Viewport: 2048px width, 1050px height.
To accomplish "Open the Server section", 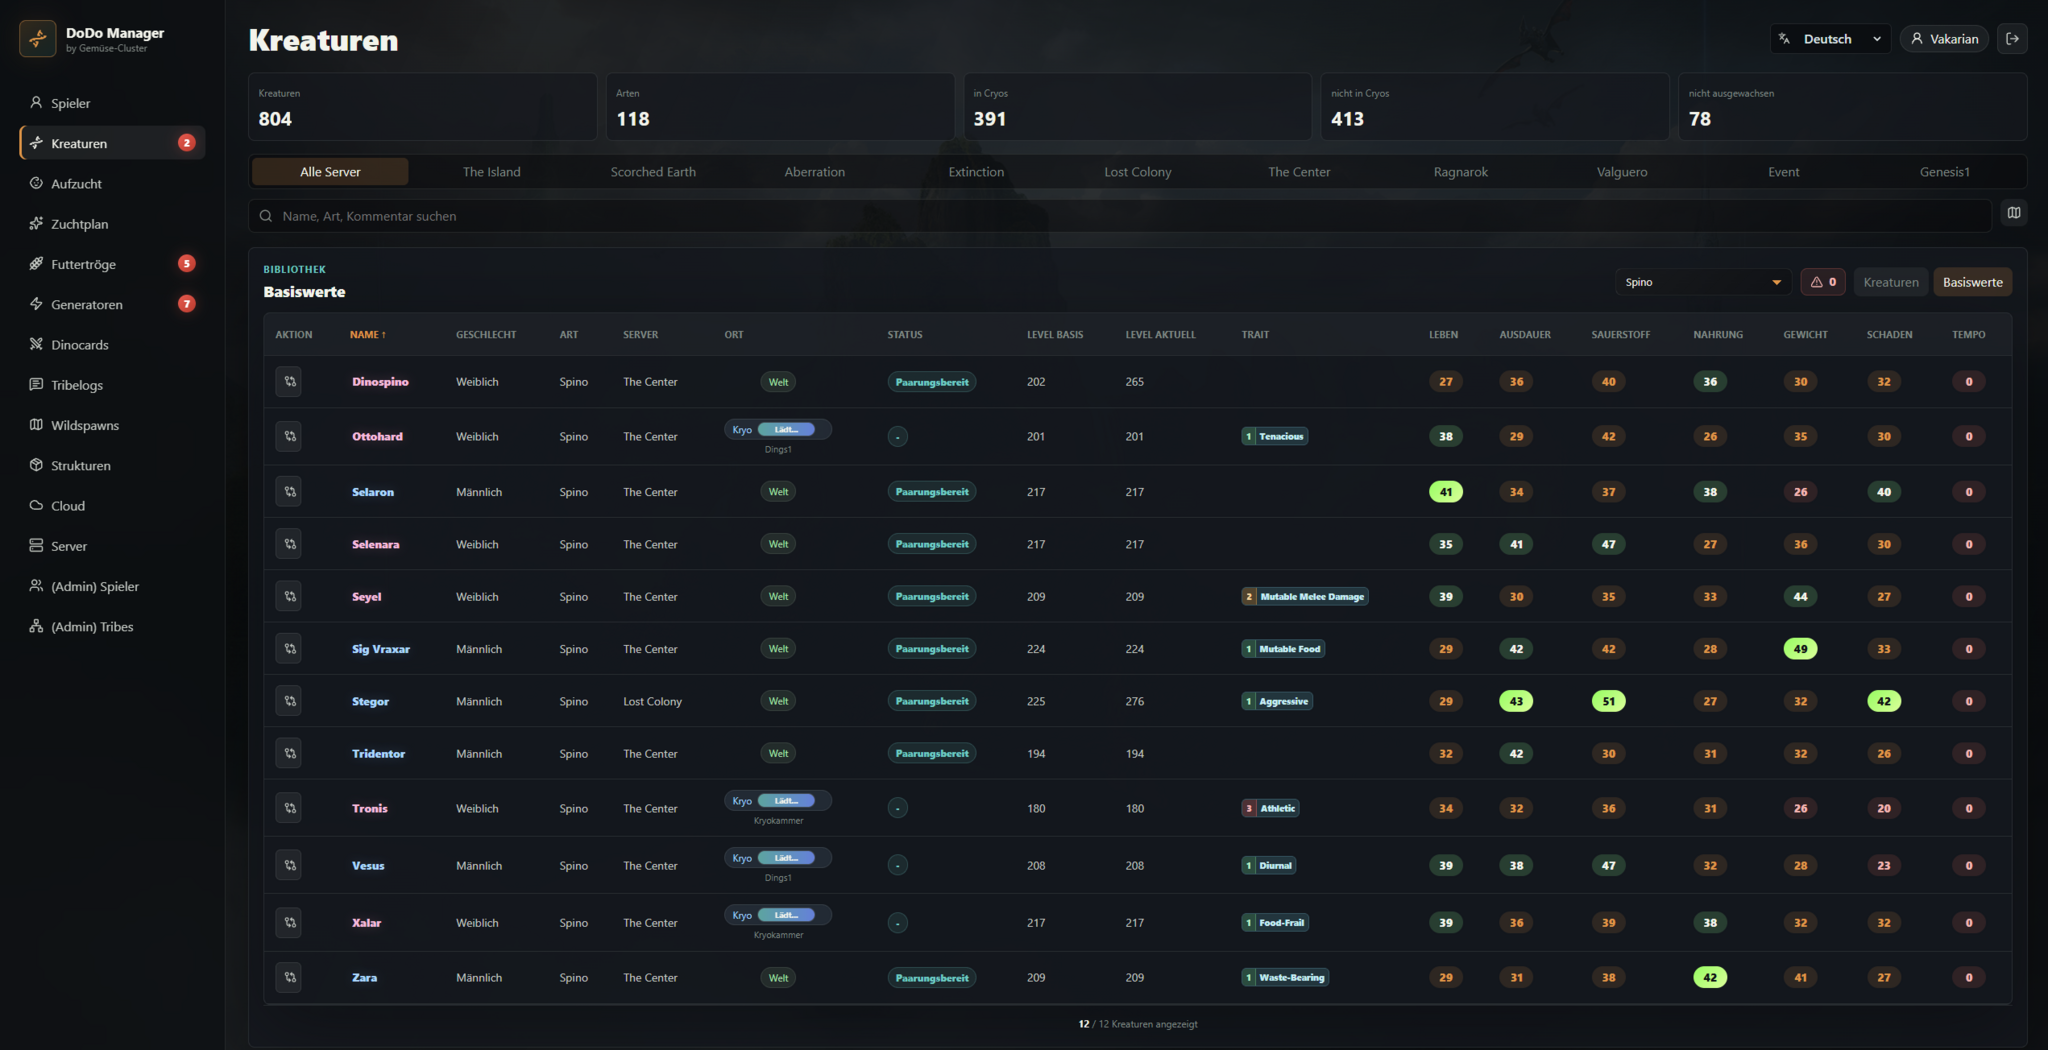I will tap(112, 546).
